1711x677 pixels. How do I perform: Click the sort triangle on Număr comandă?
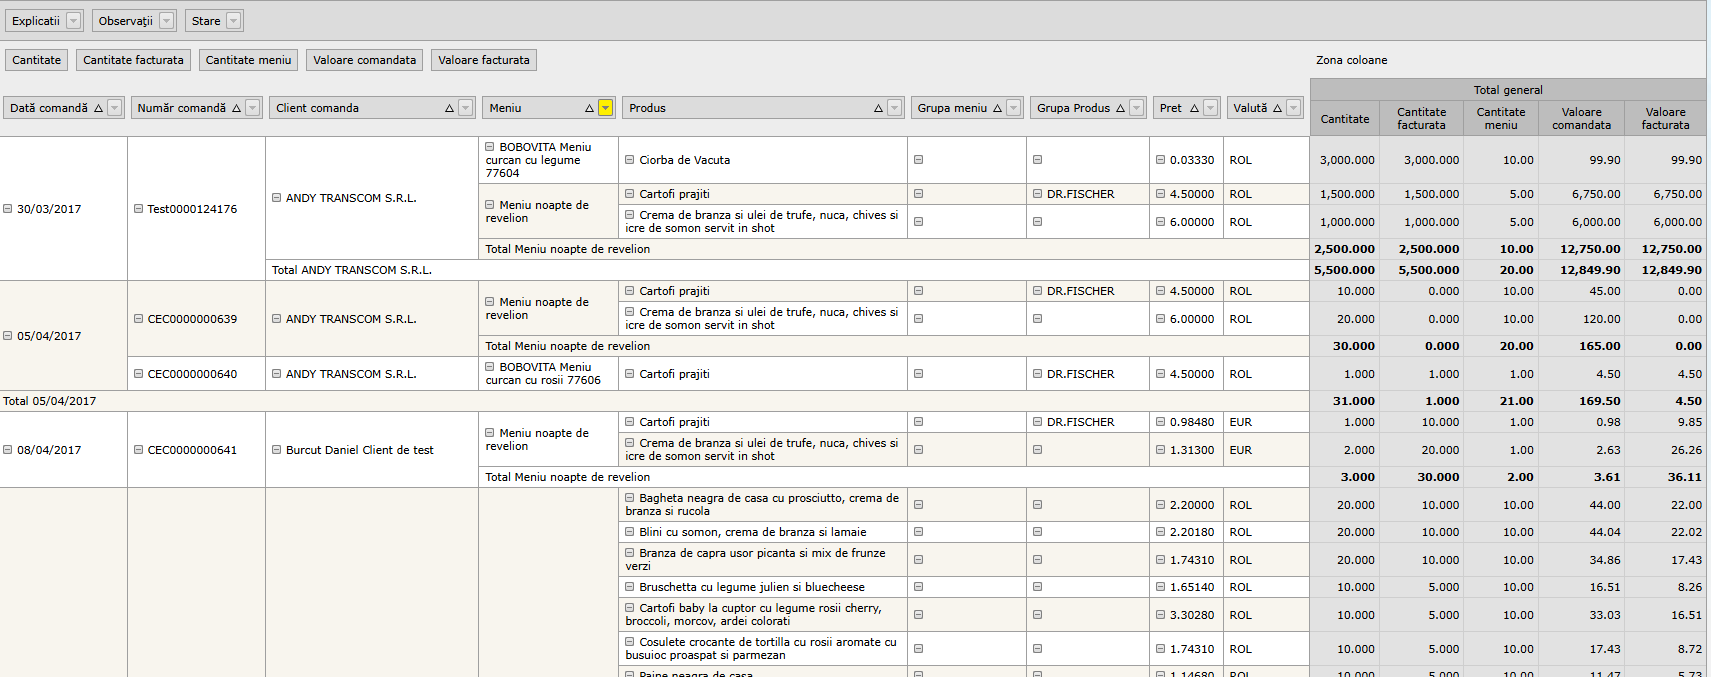(x=236, y=108)
